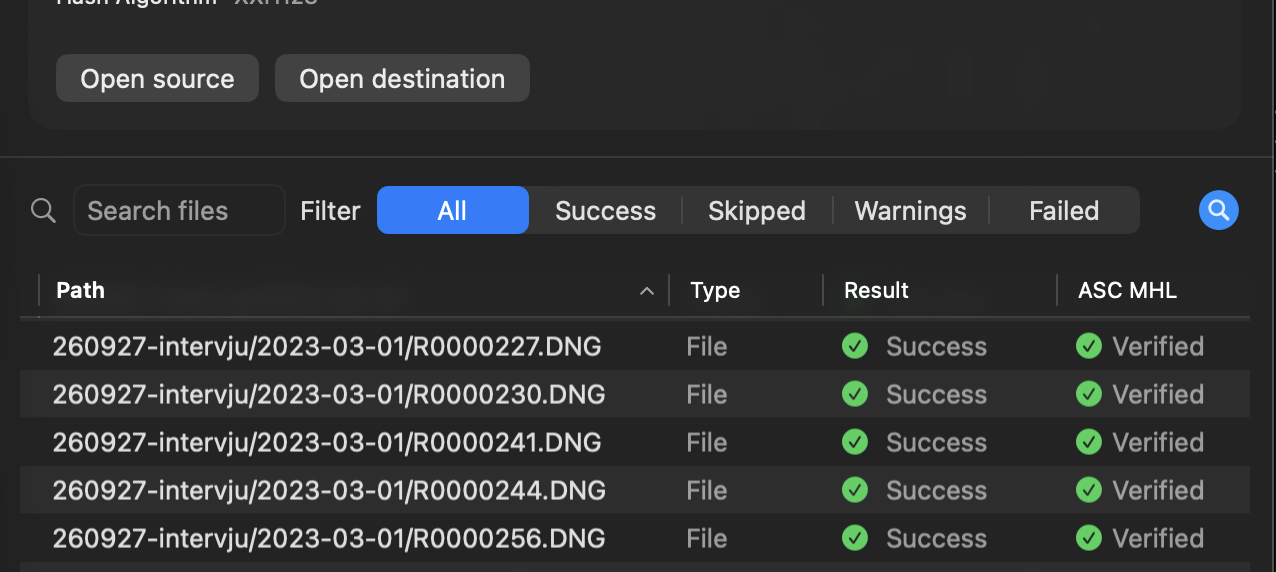The height and width of the screenshot is (572, 1276).
Task: Click the Verified text for R0000256.DNG
Action: [1158, 538]
